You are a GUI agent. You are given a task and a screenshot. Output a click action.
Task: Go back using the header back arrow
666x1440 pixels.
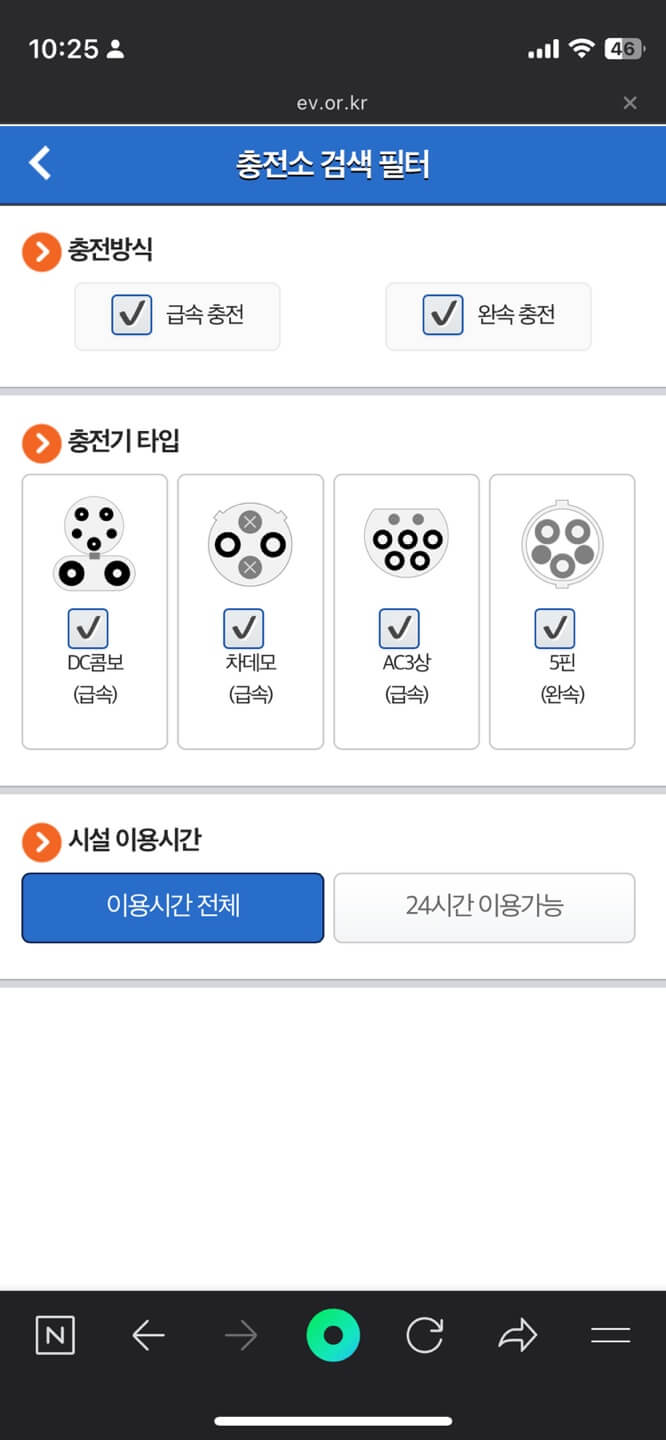(x=40, y=163)
